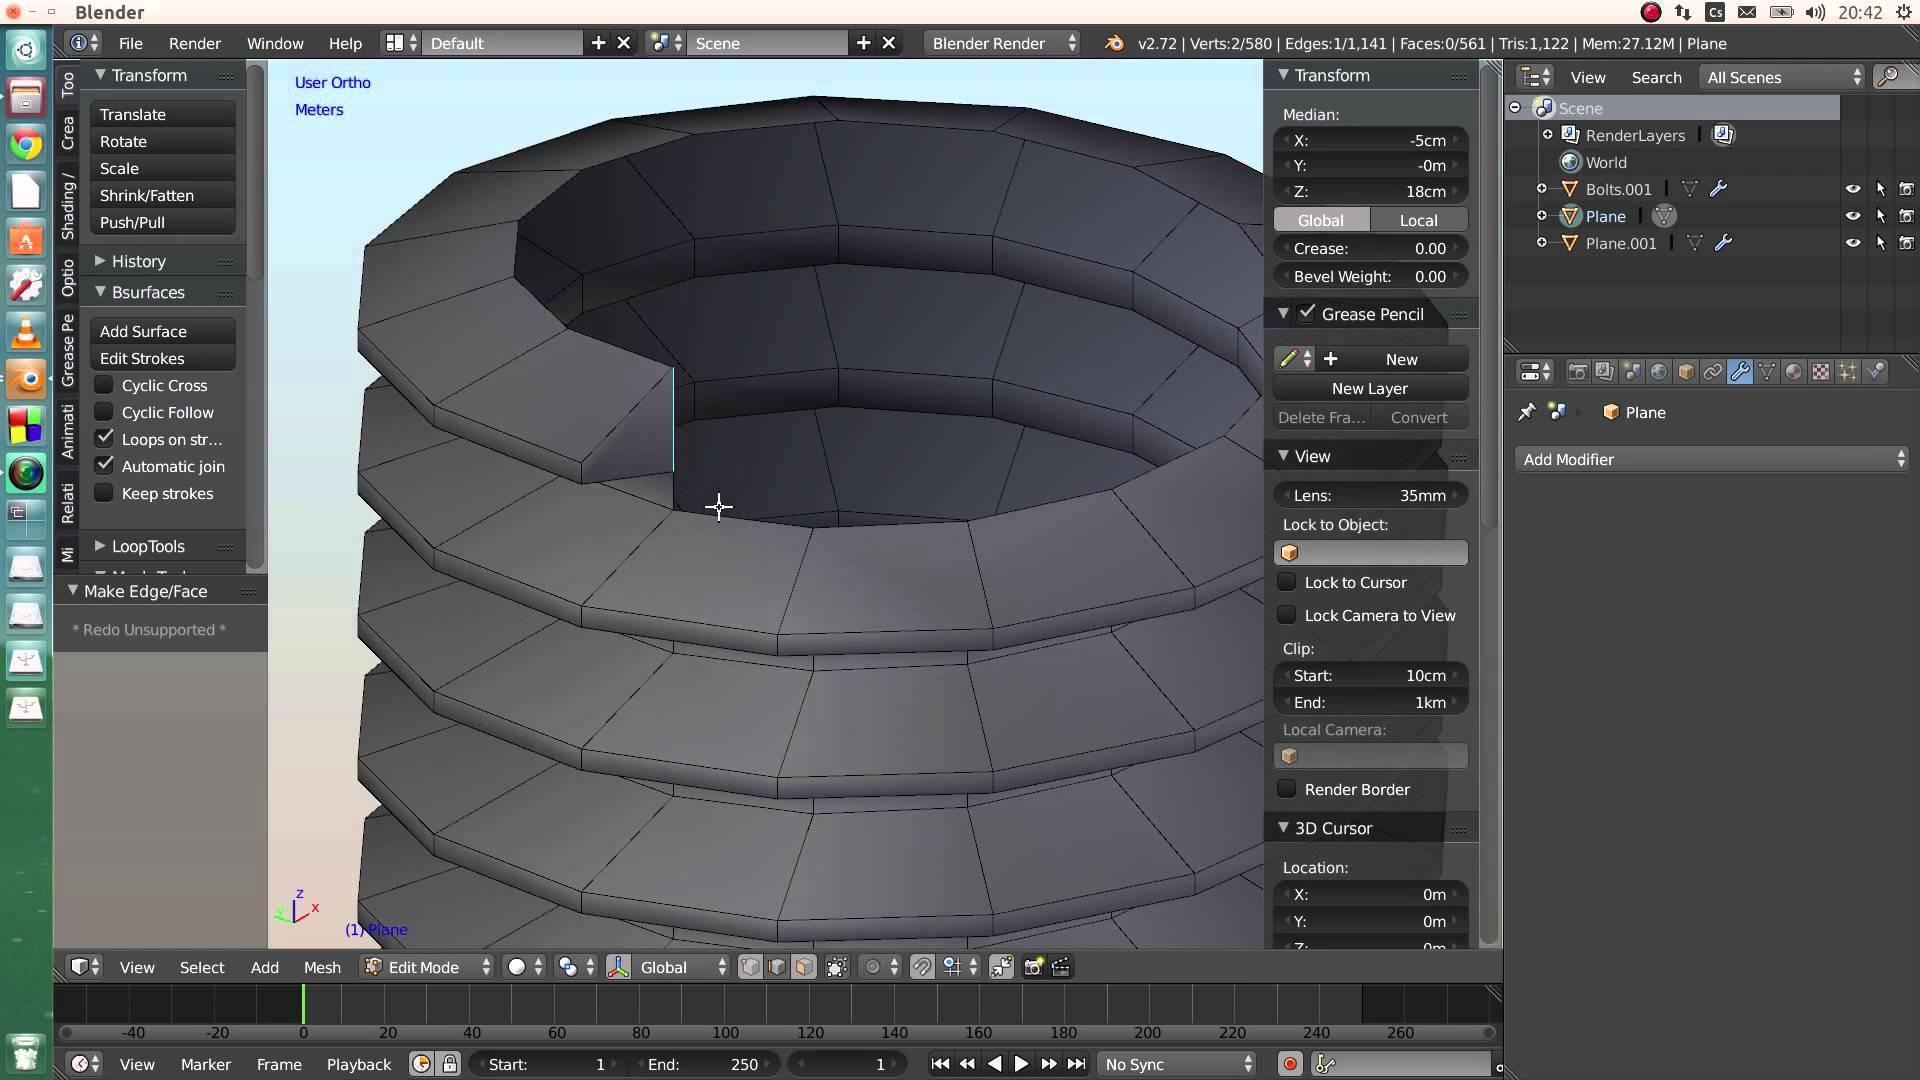1920x1080 pixels.
Task: Toggle limit selection to visible icon
Action: (x=837, y=967)
